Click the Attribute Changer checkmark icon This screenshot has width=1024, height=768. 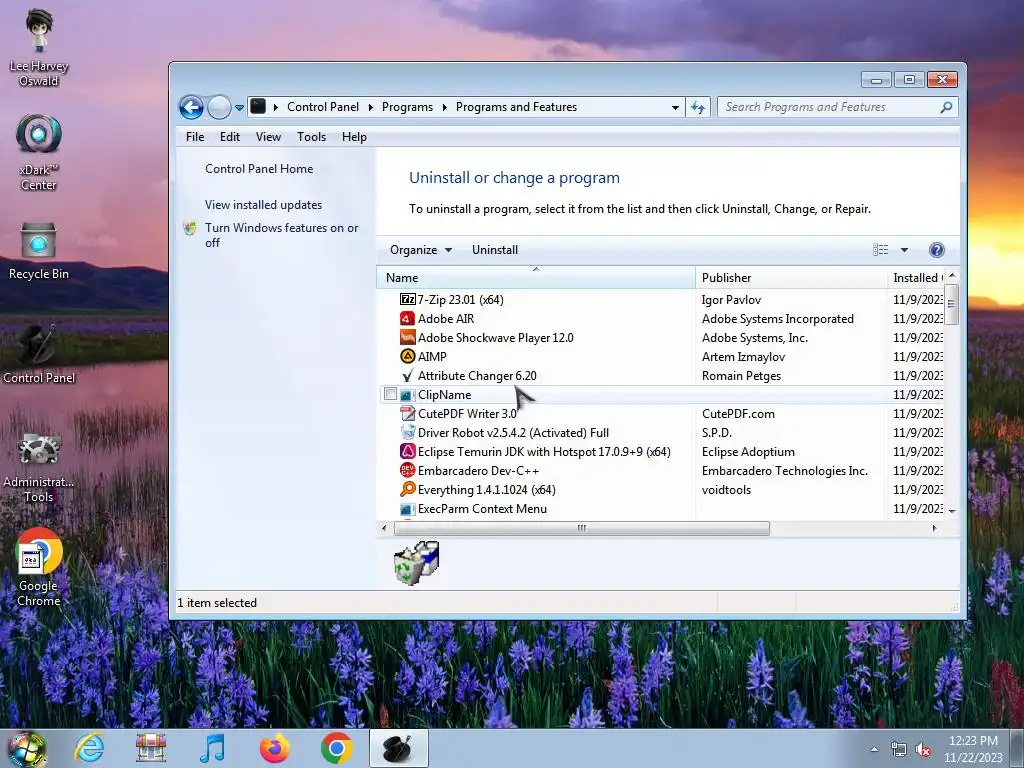click(408, 376)
